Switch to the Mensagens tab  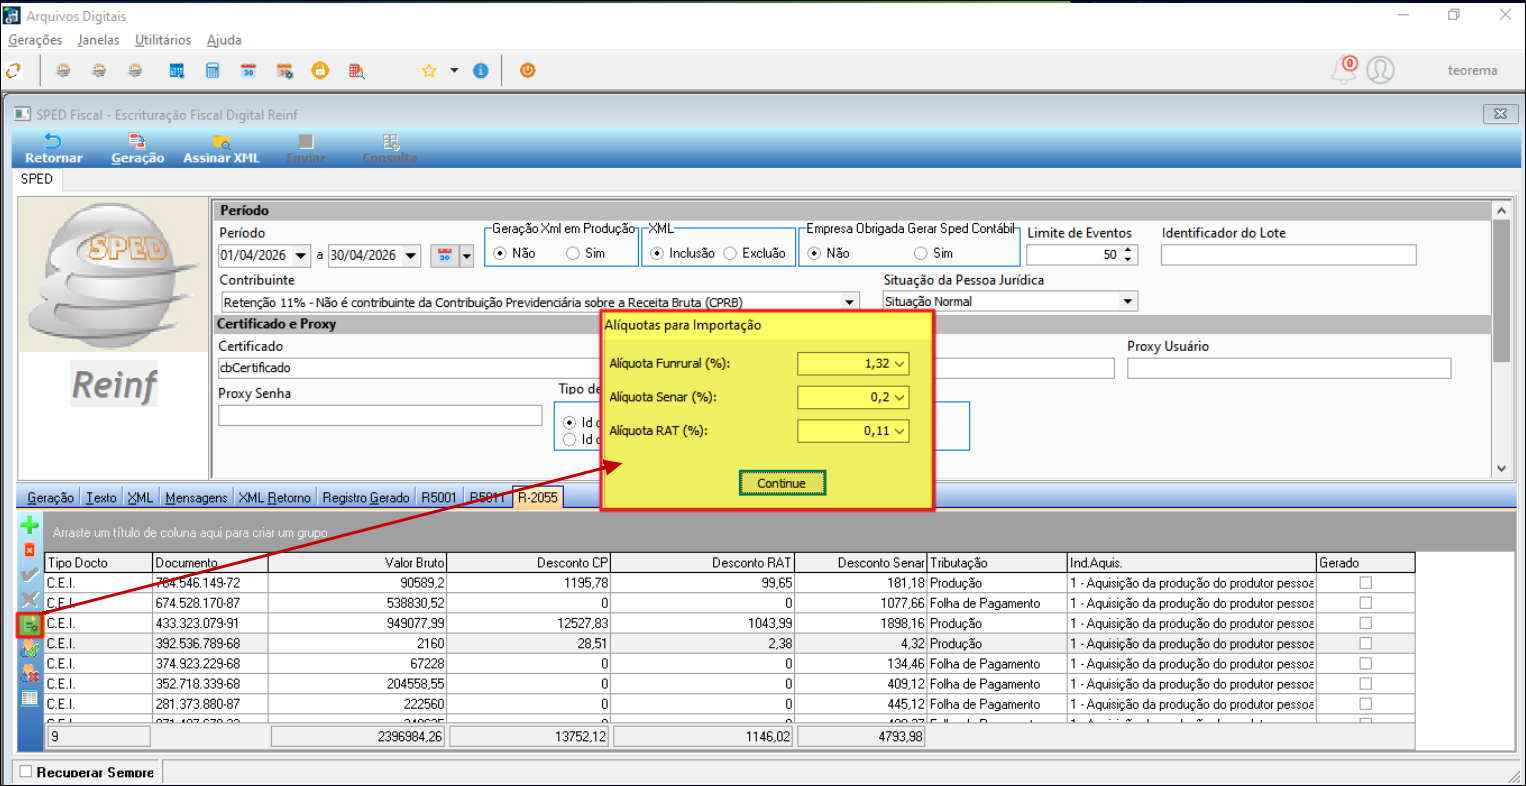[197, 498]
